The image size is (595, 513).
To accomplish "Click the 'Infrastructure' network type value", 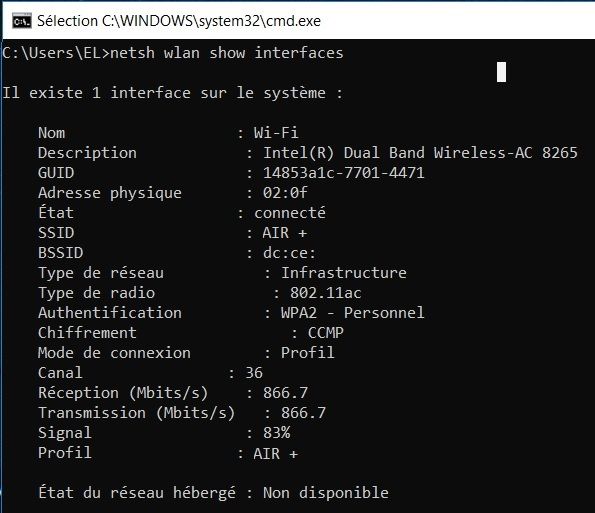I will [x=343, y=273].
